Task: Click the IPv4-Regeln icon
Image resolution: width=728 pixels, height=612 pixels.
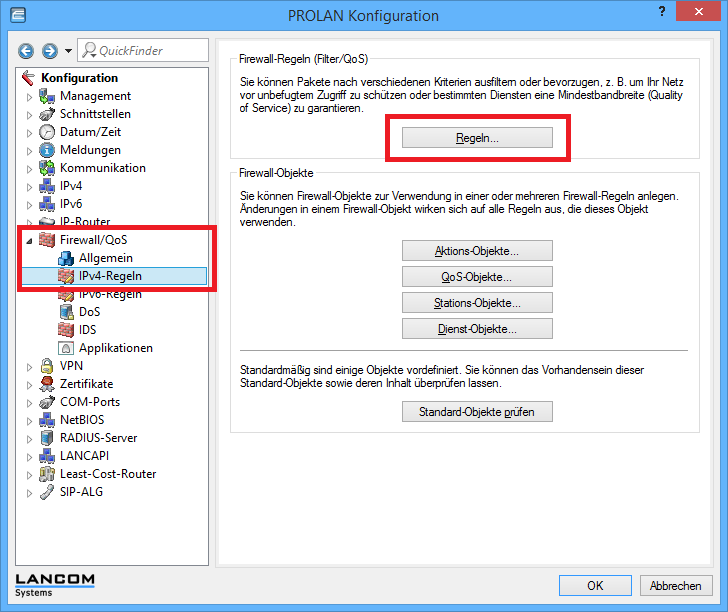Action: [x=66, y=276]
